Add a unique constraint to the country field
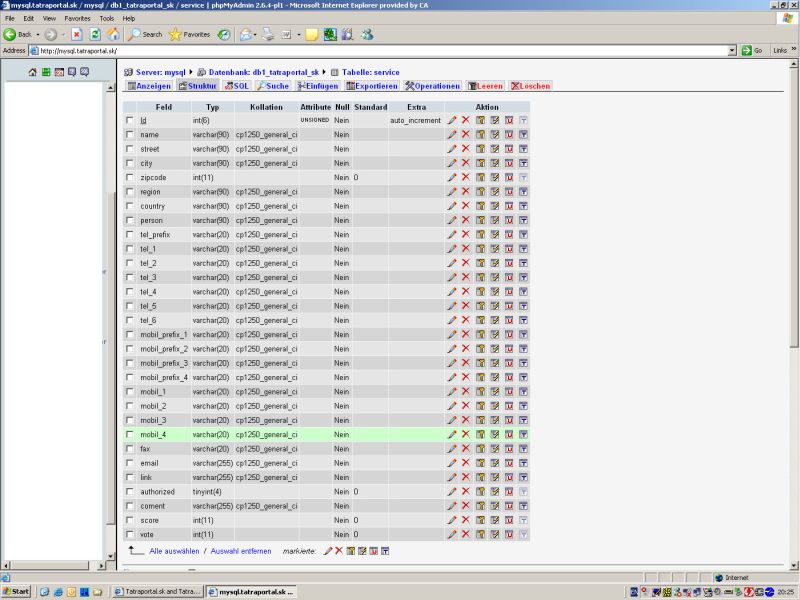 point(509,206)
